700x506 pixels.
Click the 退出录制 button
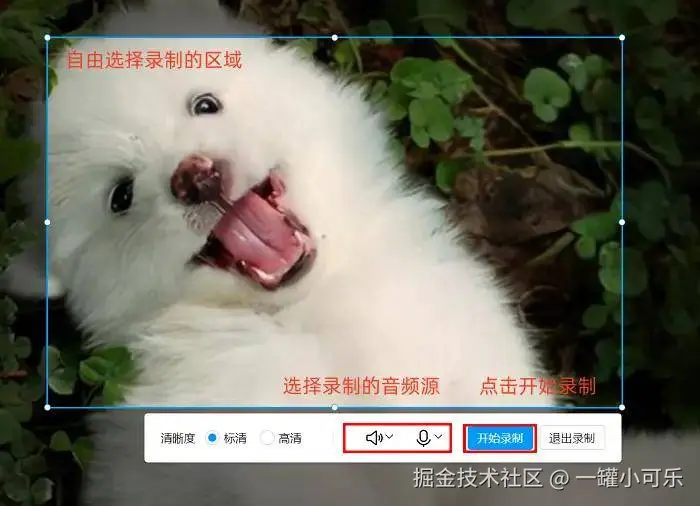(x=572, y=438)
